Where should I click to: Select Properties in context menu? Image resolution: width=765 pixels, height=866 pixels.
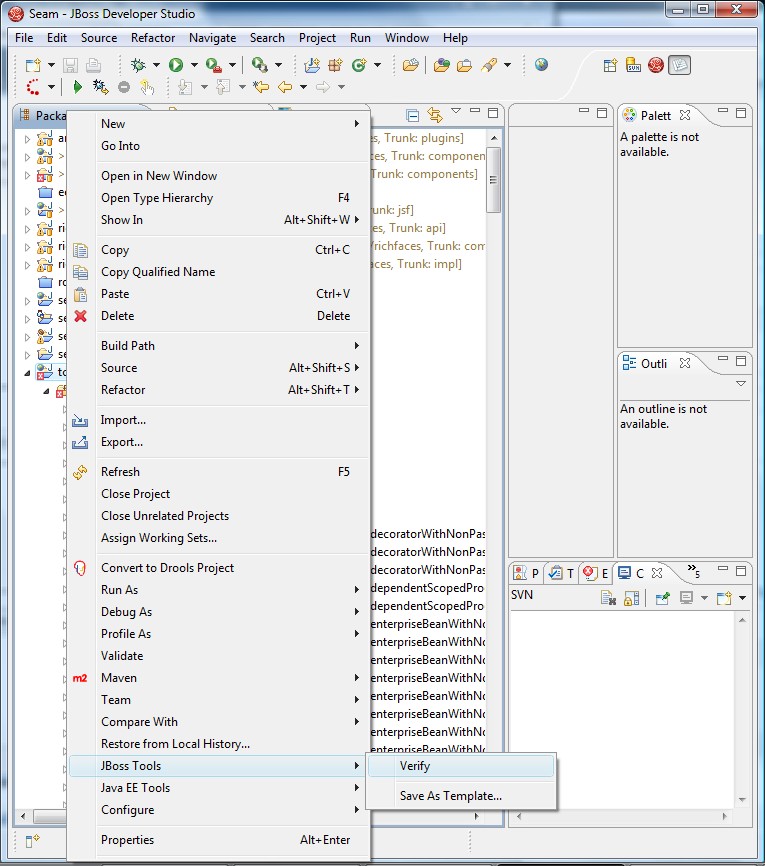click(x=219, y=840)
